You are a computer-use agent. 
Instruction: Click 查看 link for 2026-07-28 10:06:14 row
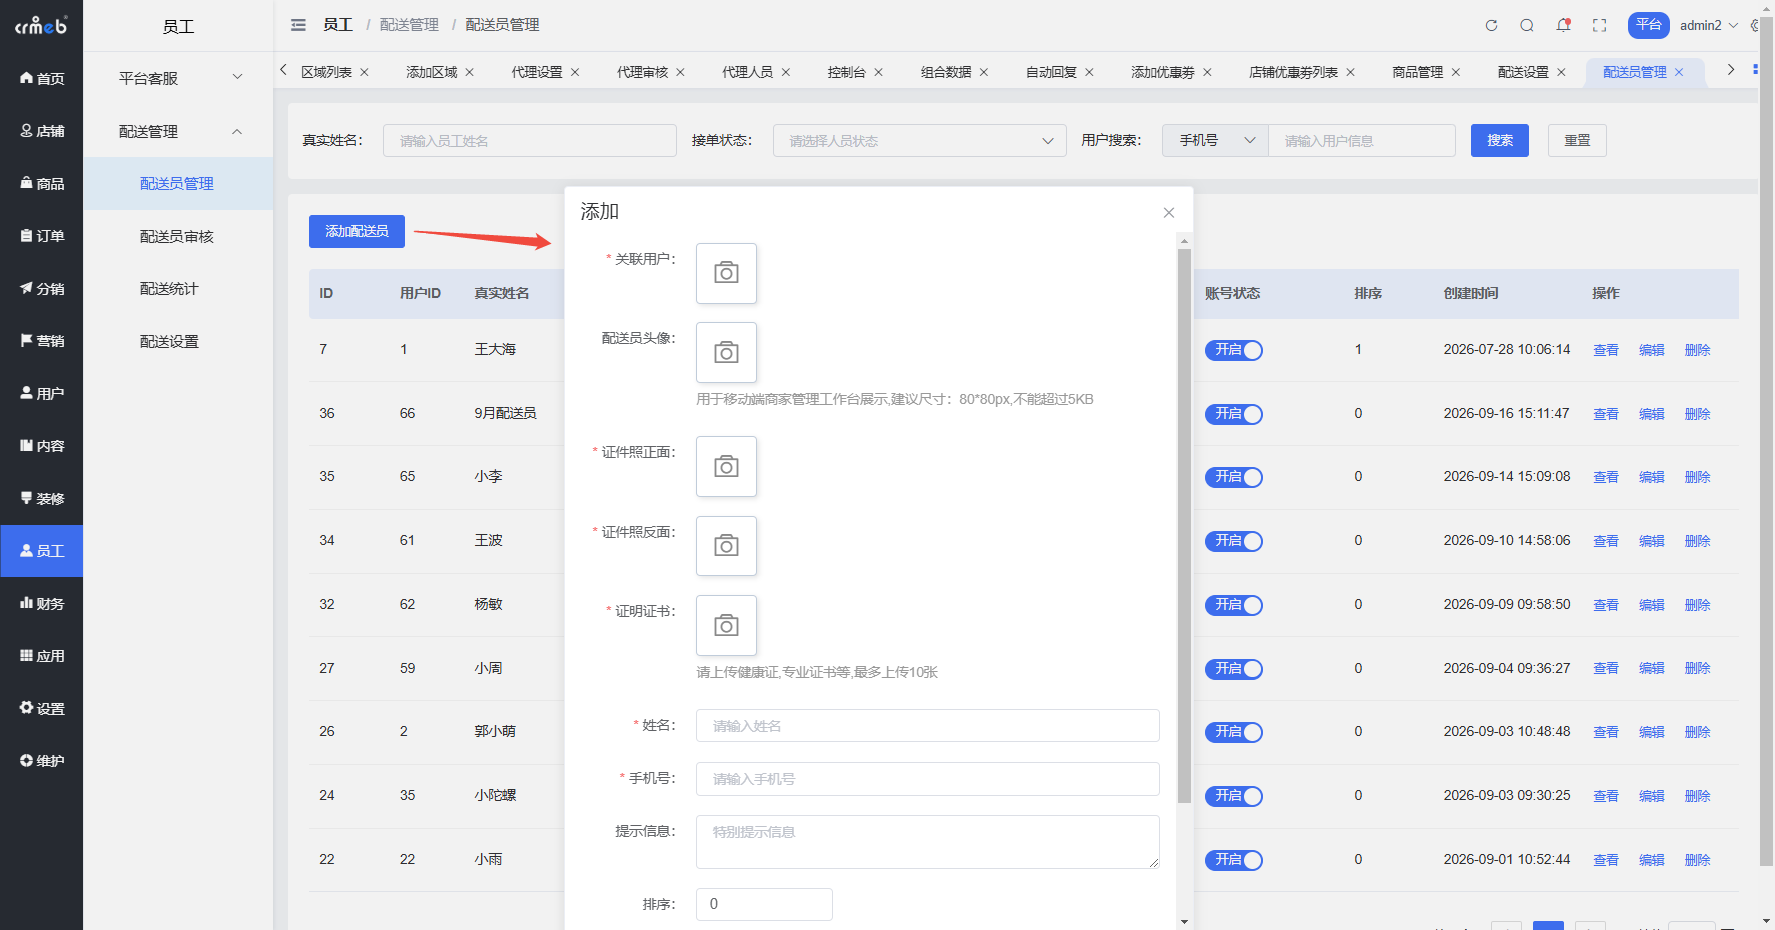(x=1606, y=350)
